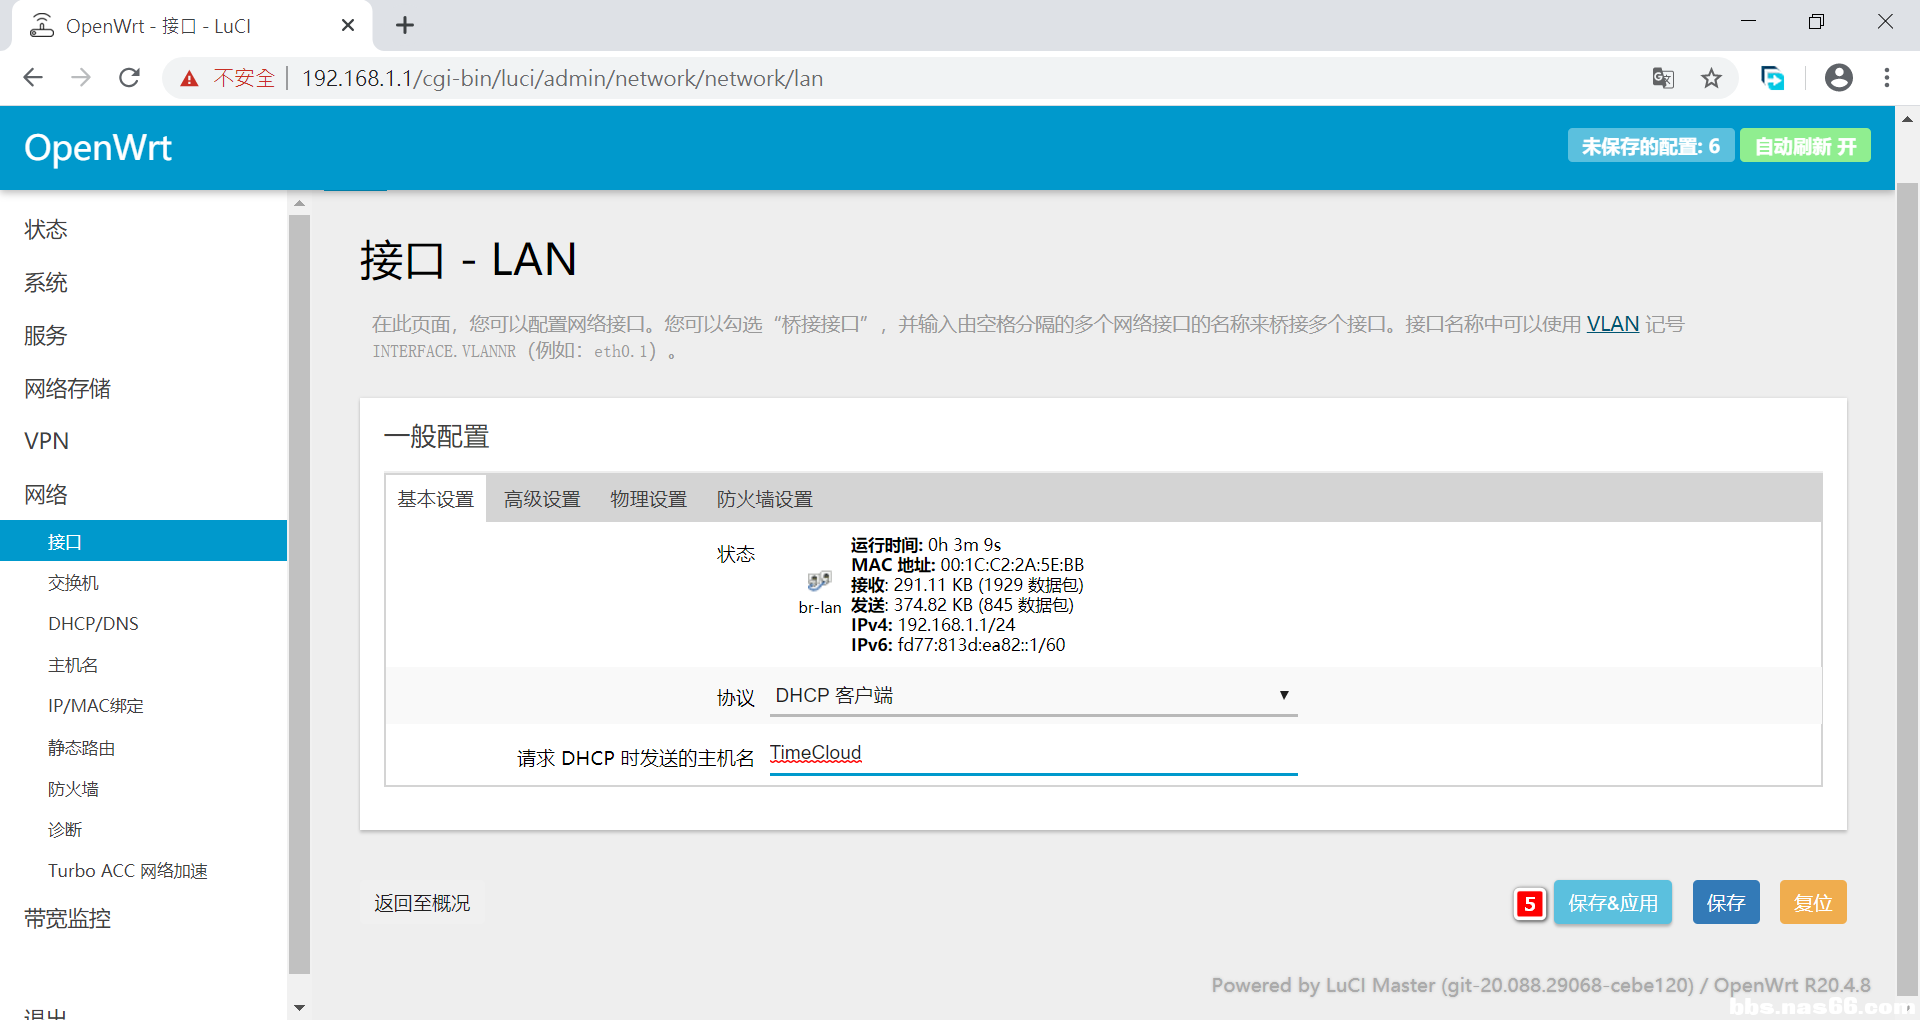Select the 接口 submenu item
Screen dimensions: 1920x1020
143,541
